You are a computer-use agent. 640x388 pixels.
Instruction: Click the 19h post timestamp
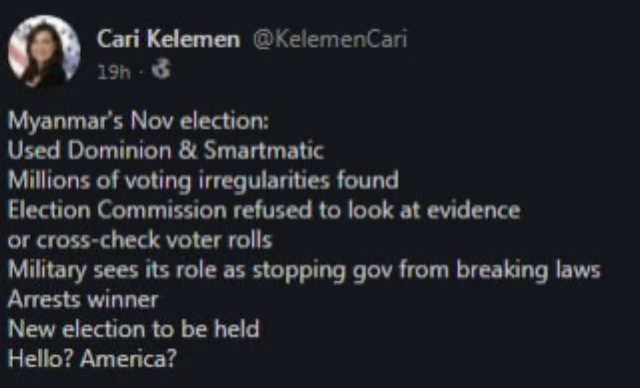tap(114, 73)
